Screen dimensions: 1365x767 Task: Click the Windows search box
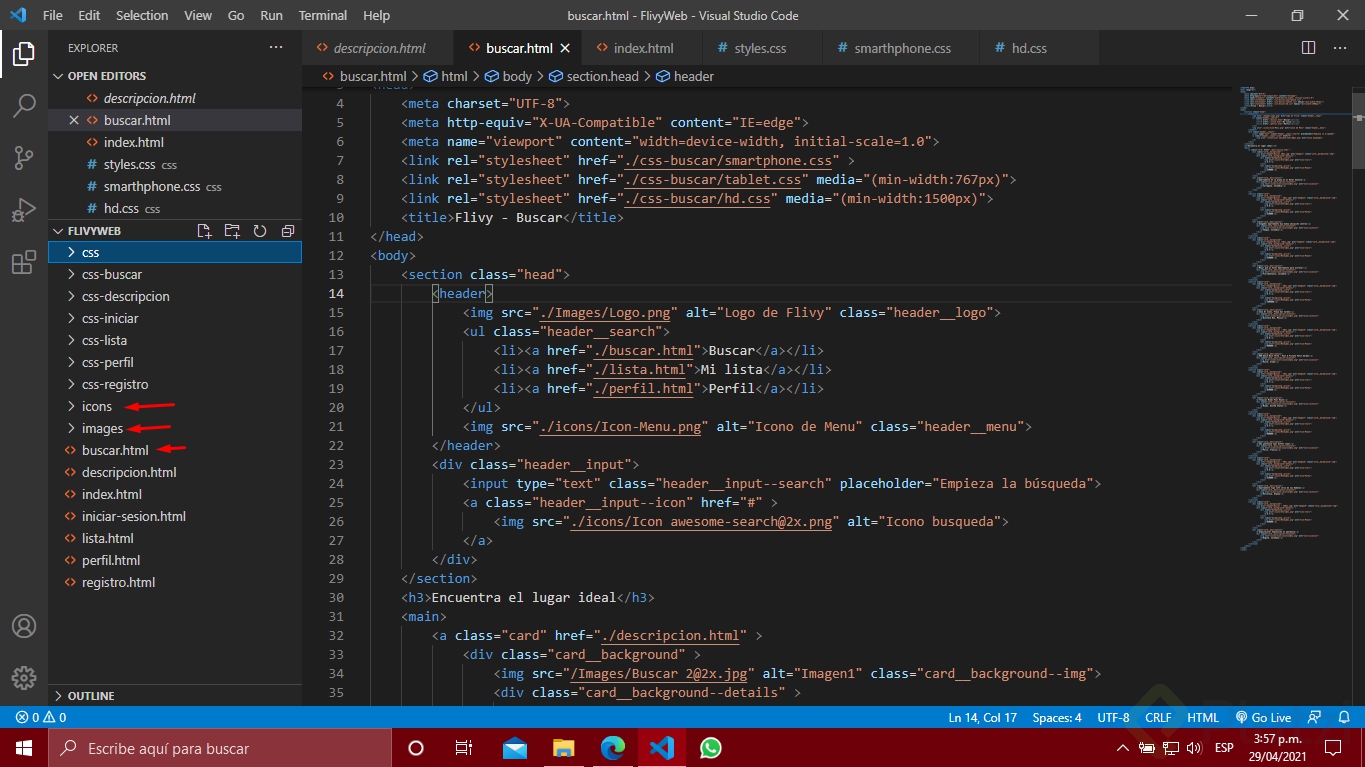pyautogui.click(x=220, y=748)
